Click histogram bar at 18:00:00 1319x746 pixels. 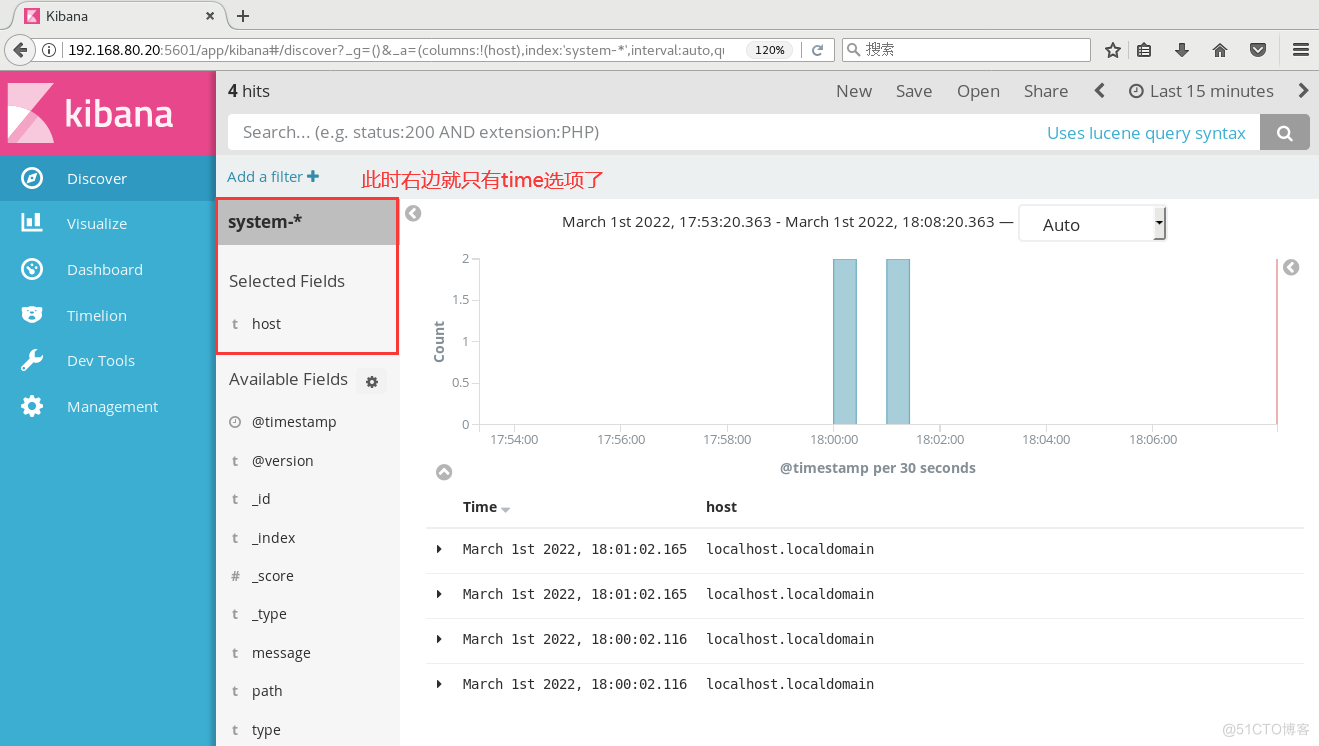pos(845,342)
